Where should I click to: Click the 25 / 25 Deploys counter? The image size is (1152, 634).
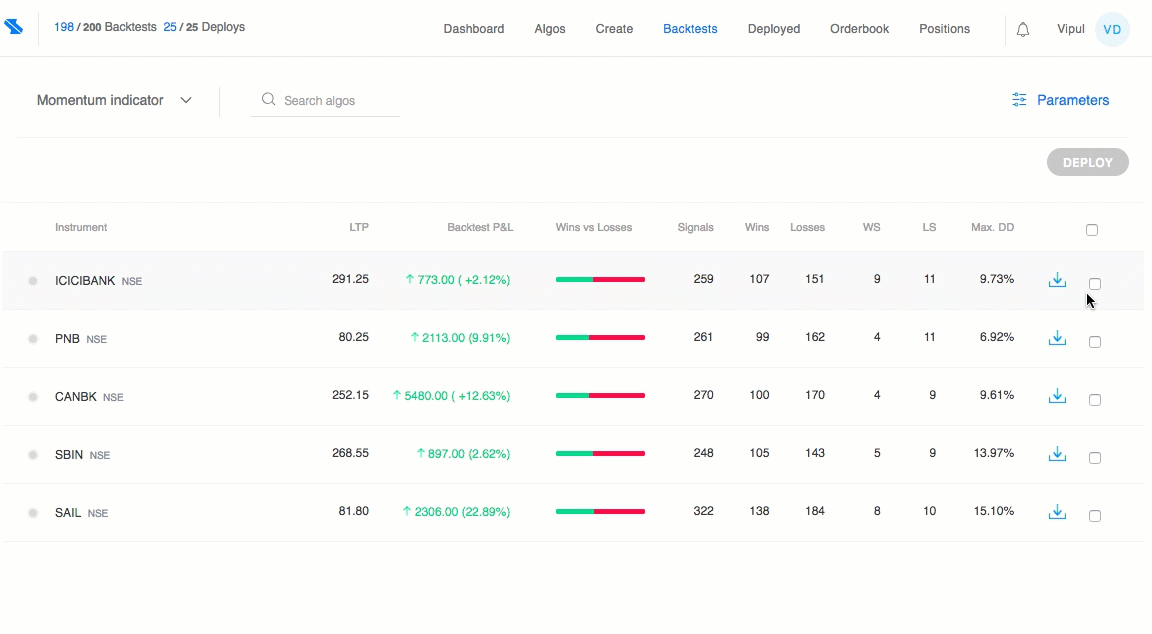(x=204, y=27)
